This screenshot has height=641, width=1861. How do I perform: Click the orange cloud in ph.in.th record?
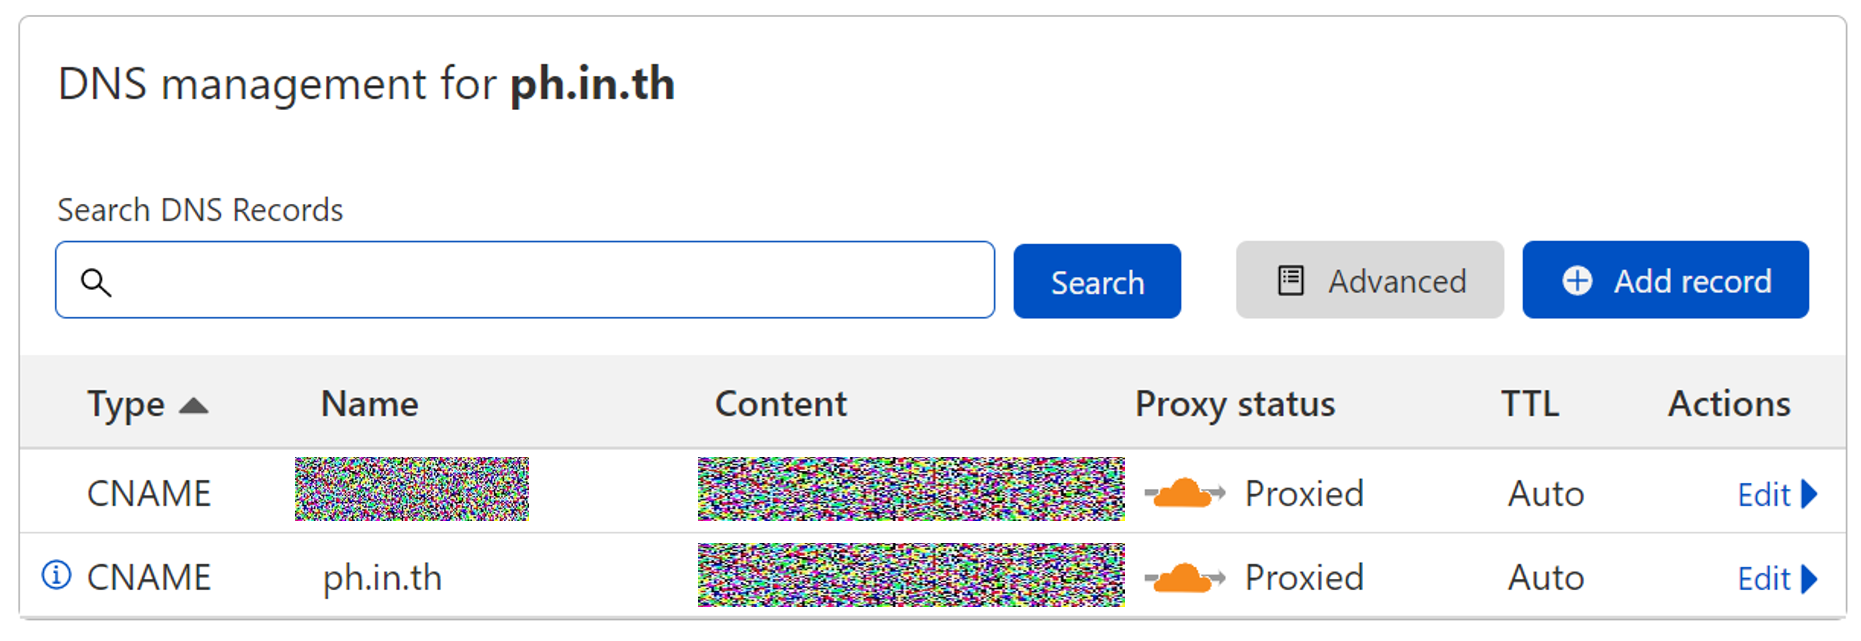click(x=1184, y=577)
